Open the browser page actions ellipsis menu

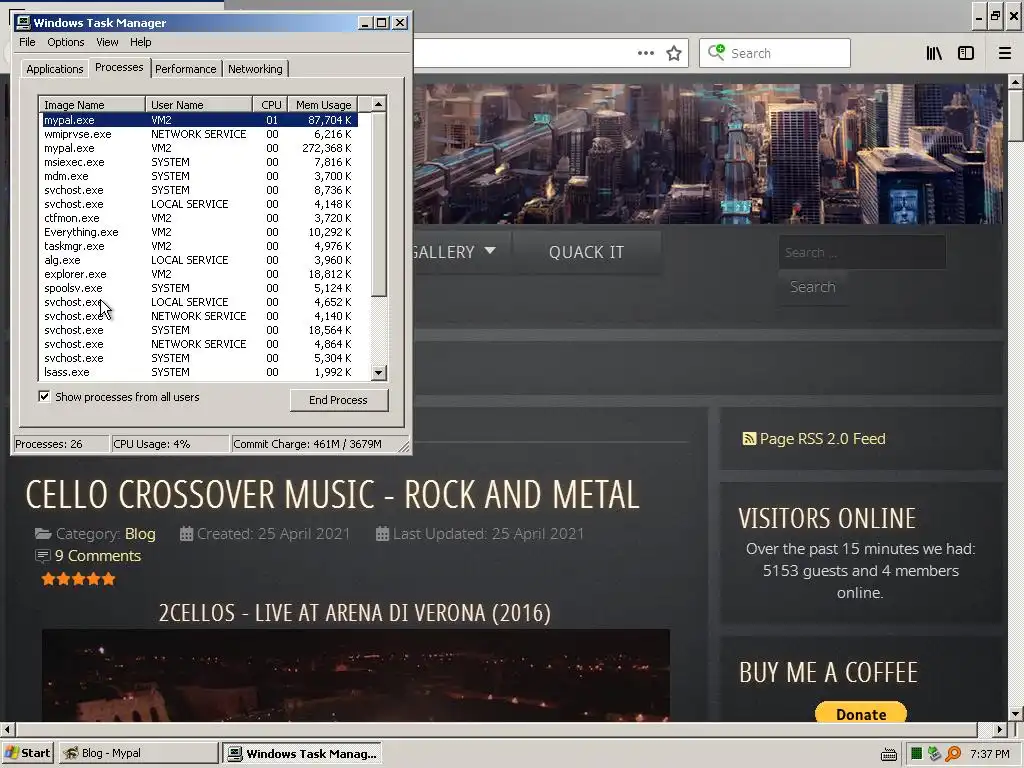pyautogui.click(x=645, y=53)
